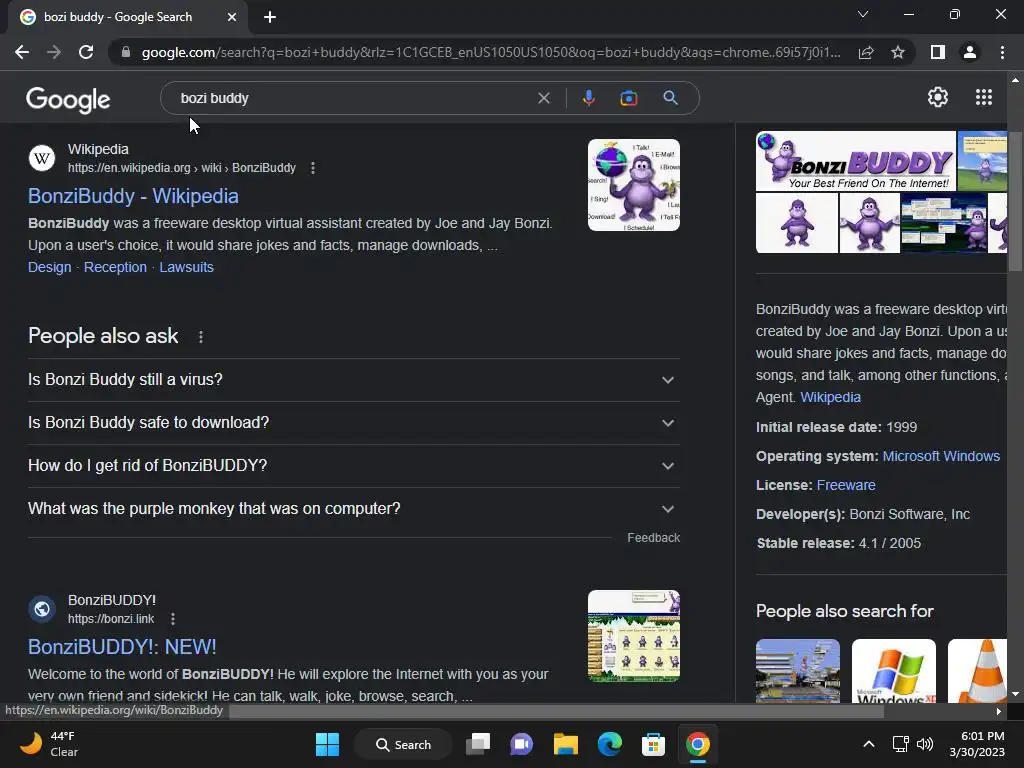This screenshot has width=1024, height=768.
Task: Expand 'How do I get rid of BonziBUDDY?'
Action: click(x=353, y=466)
